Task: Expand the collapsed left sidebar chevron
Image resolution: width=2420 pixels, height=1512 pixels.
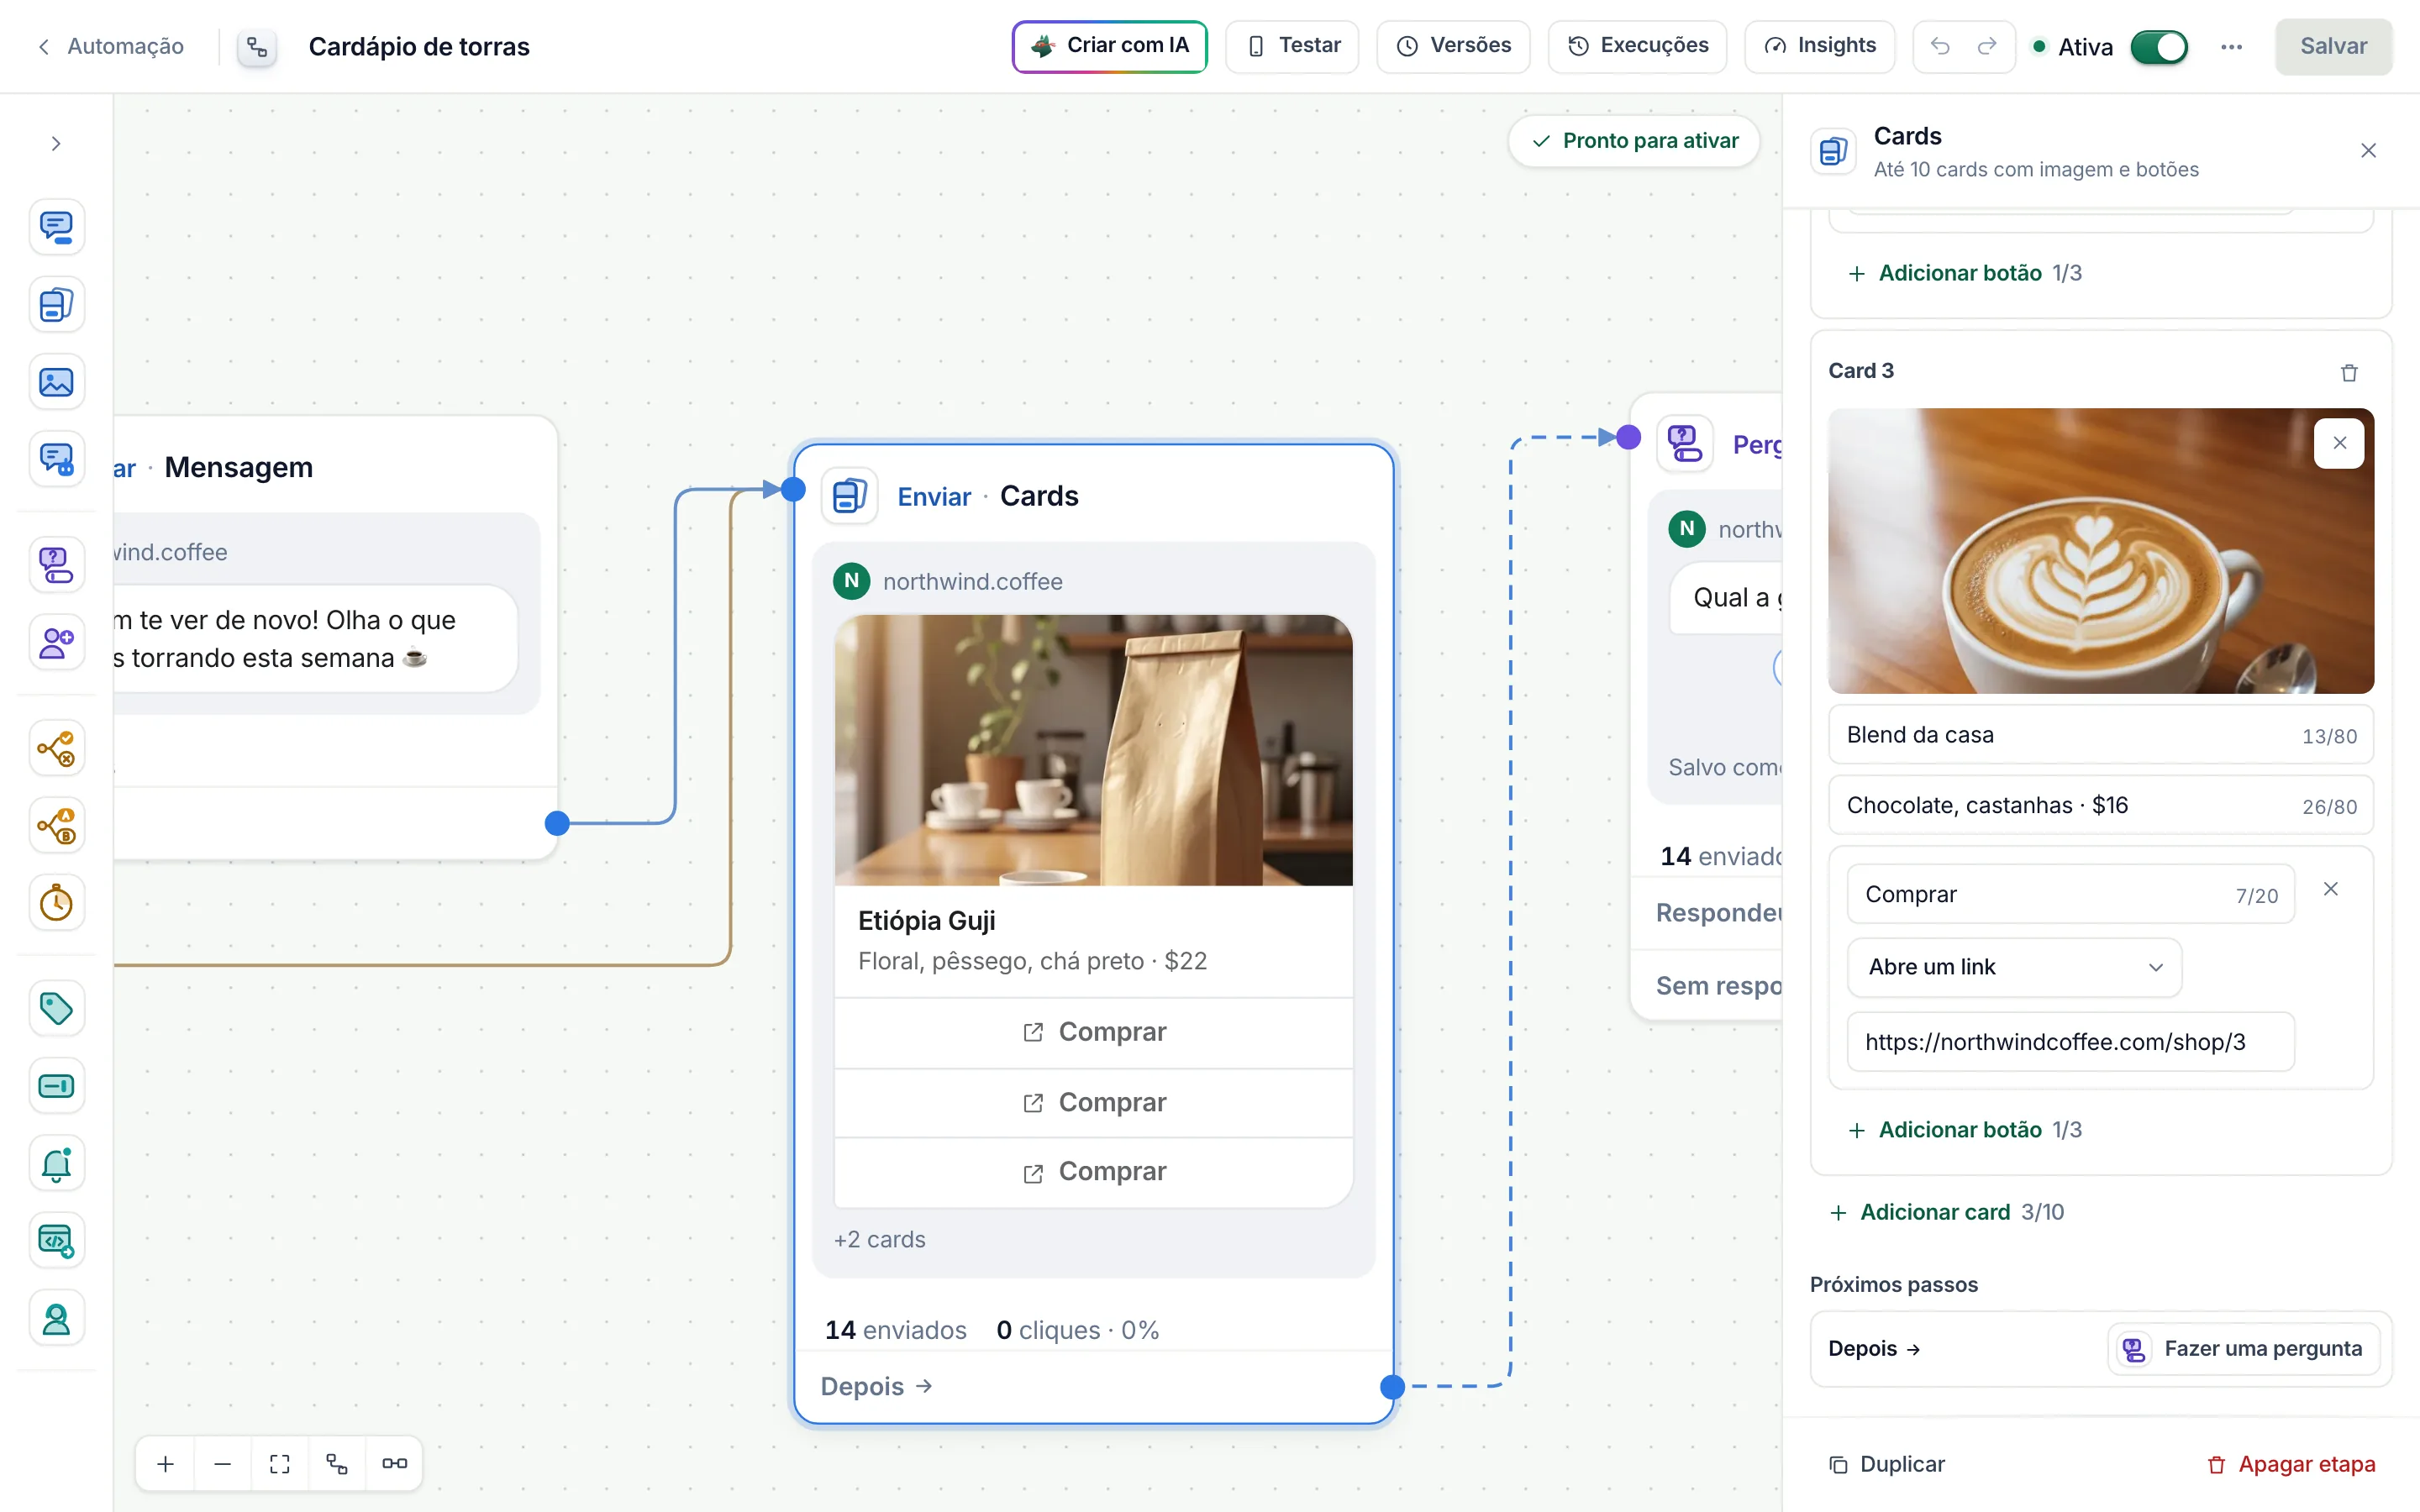Action: point(56,144)
